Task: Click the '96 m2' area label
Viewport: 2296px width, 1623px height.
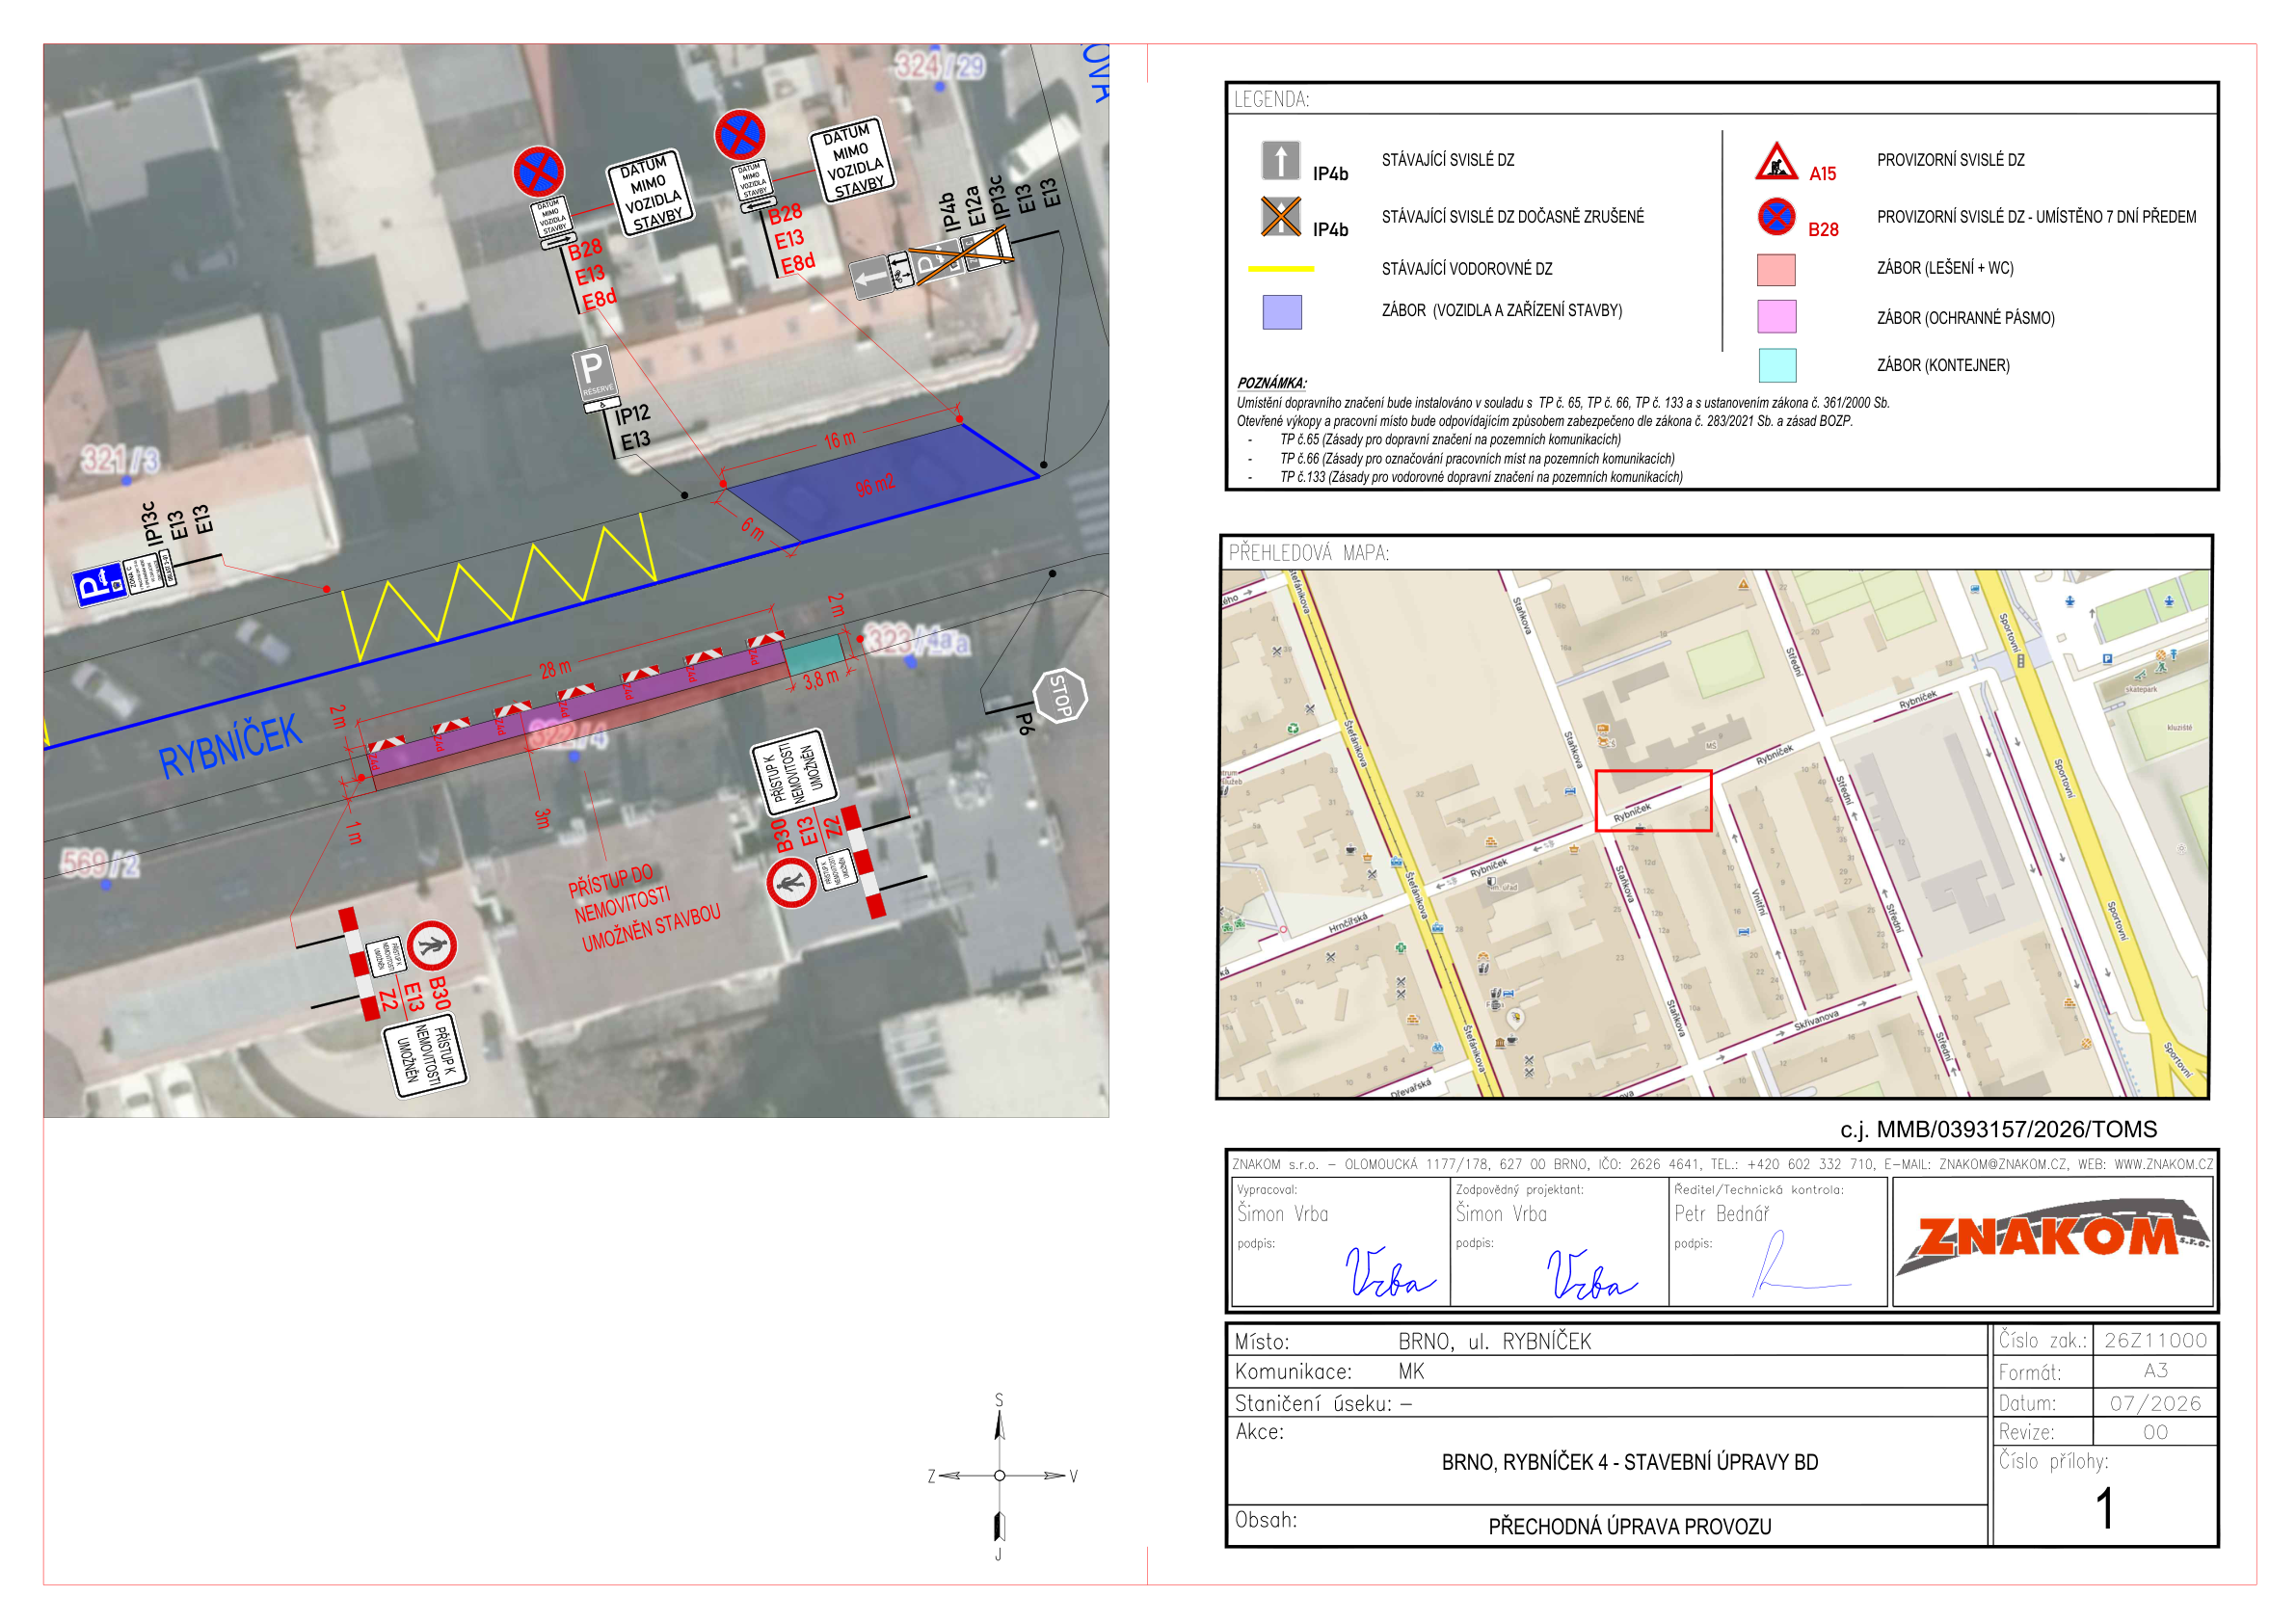Action: pos(875,486)
